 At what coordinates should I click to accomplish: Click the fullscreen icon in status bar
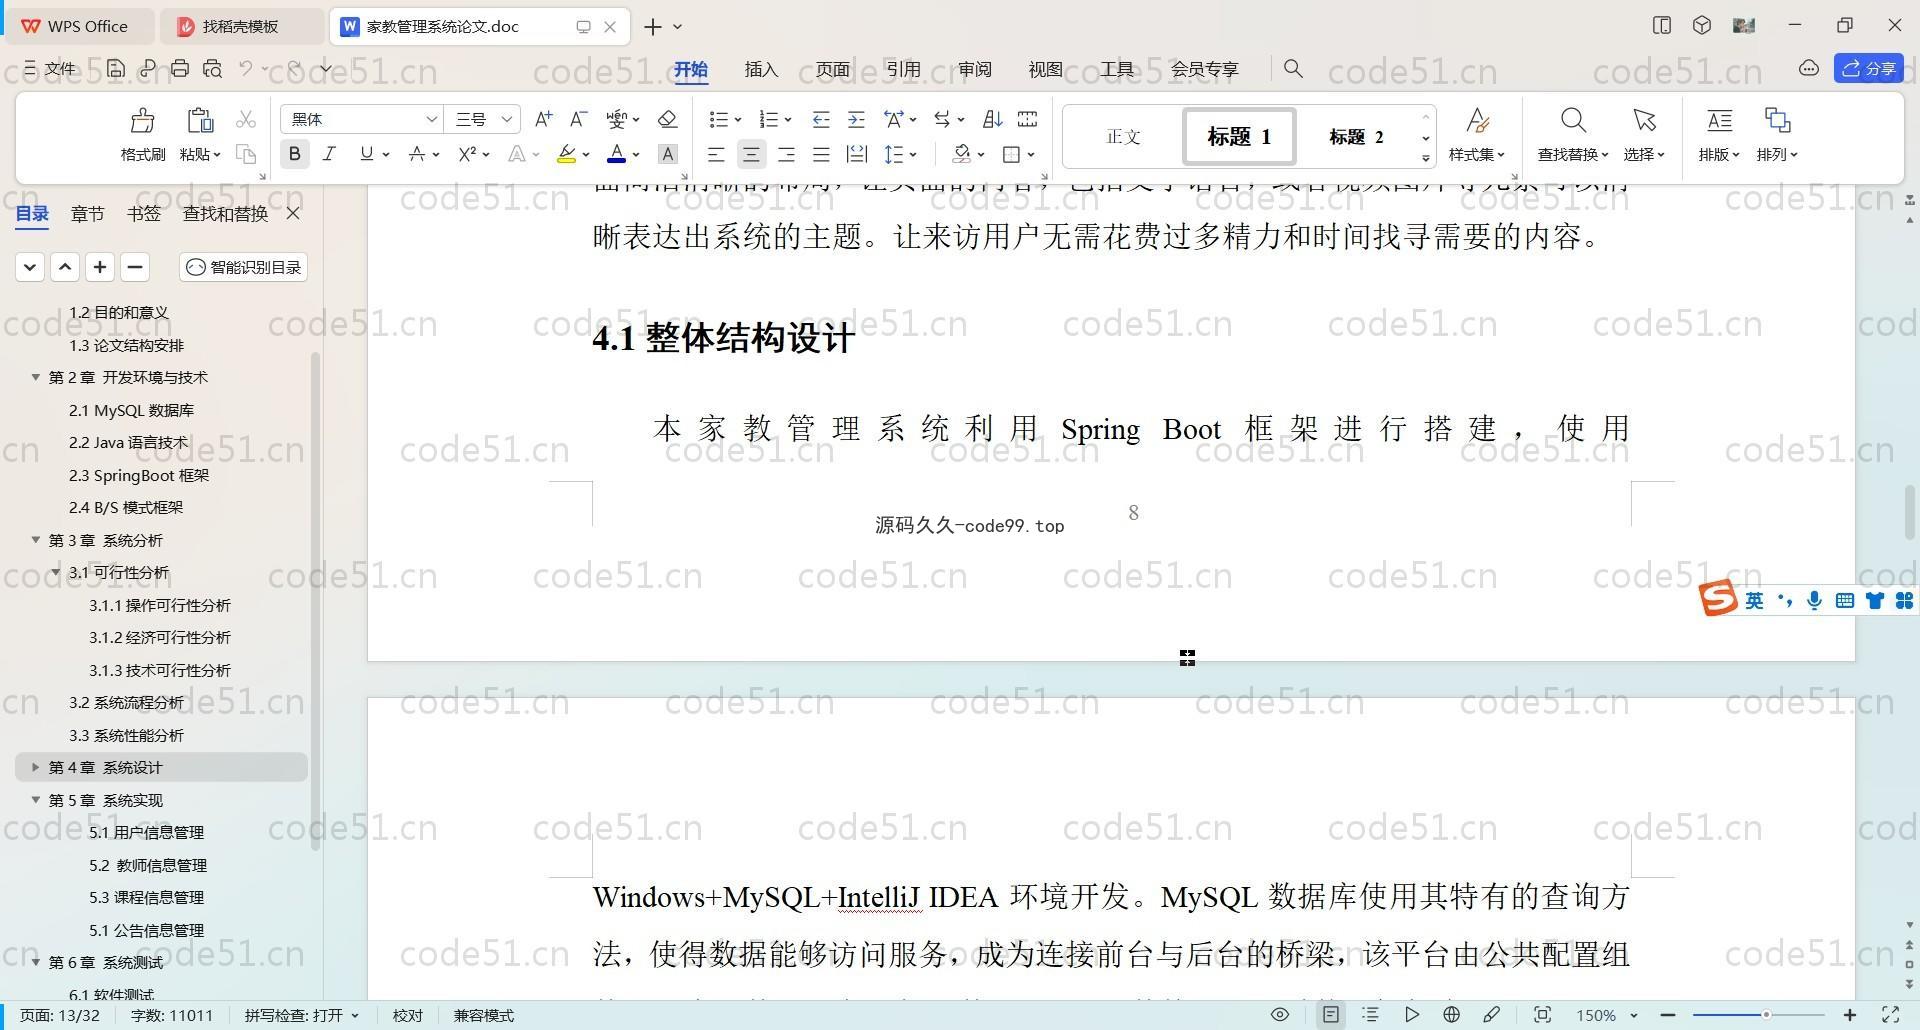coord(1891,1015)
